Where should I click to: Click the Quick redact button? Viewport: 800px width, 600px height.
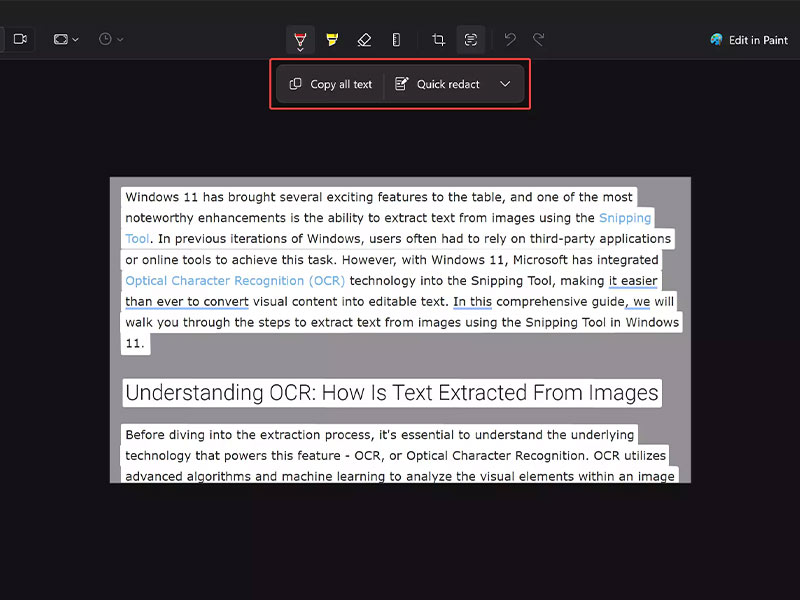437,84
